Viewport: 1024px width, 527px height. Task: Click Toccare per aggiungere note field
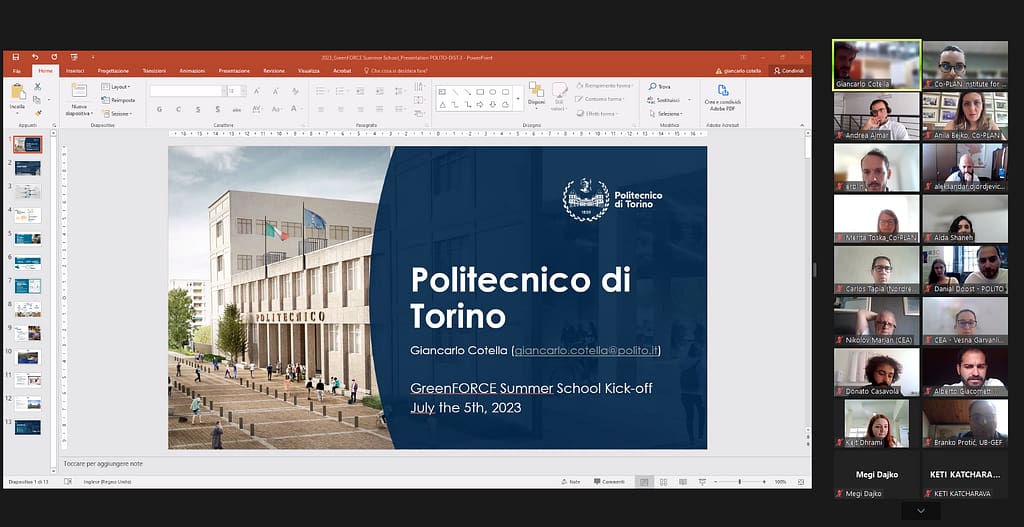pos(103,464)
